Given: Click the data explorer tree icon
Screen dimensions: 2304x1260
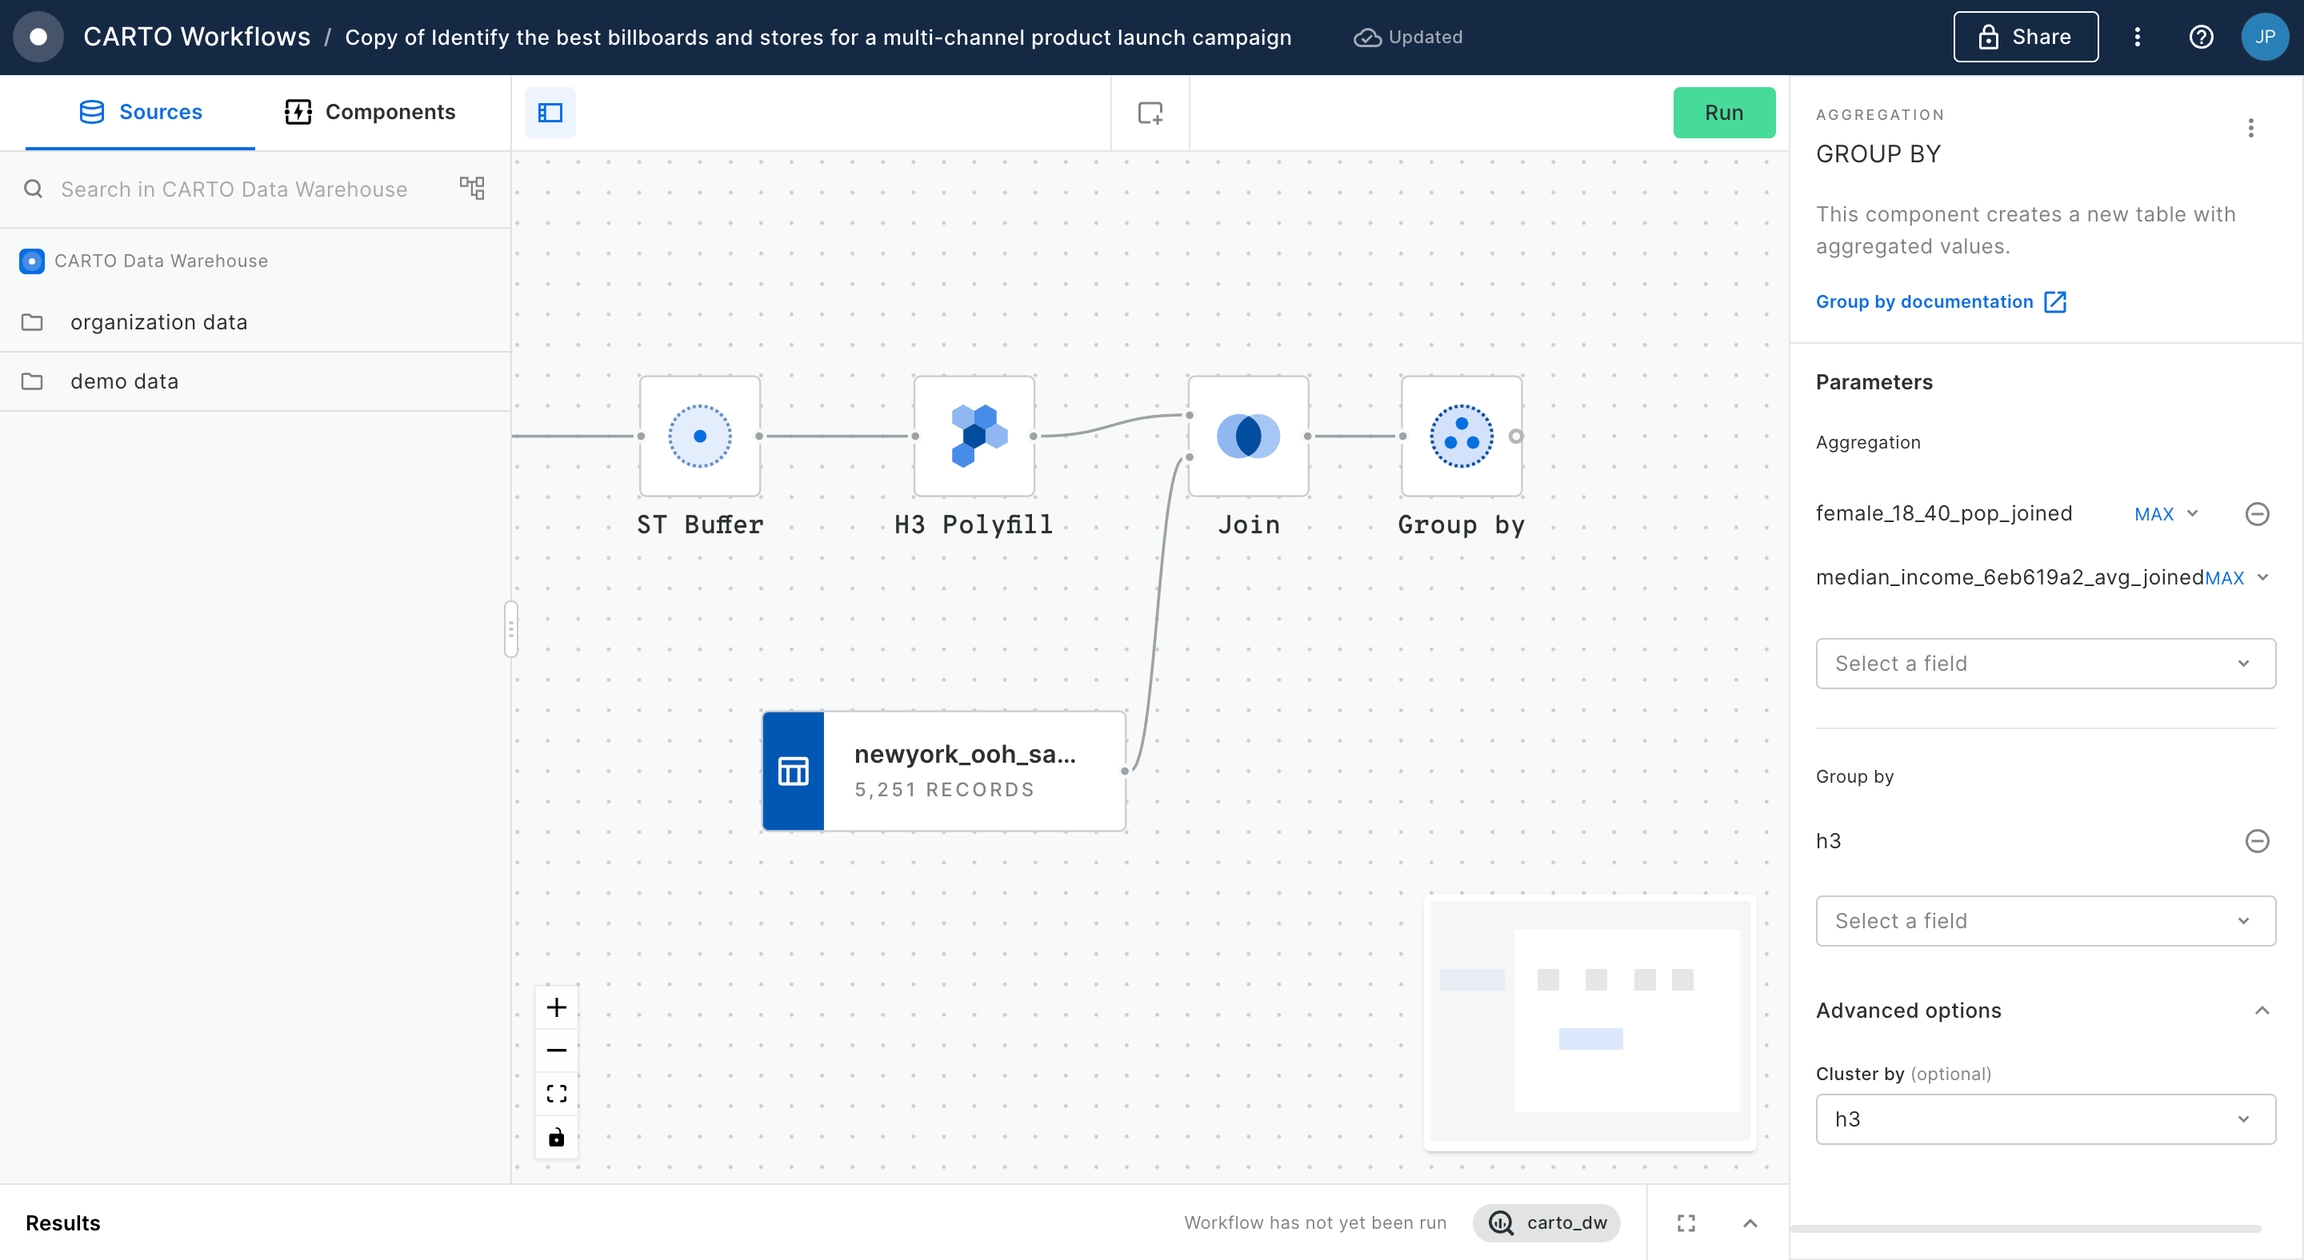Looking at the screenshot, I should (x=472, y=188).
